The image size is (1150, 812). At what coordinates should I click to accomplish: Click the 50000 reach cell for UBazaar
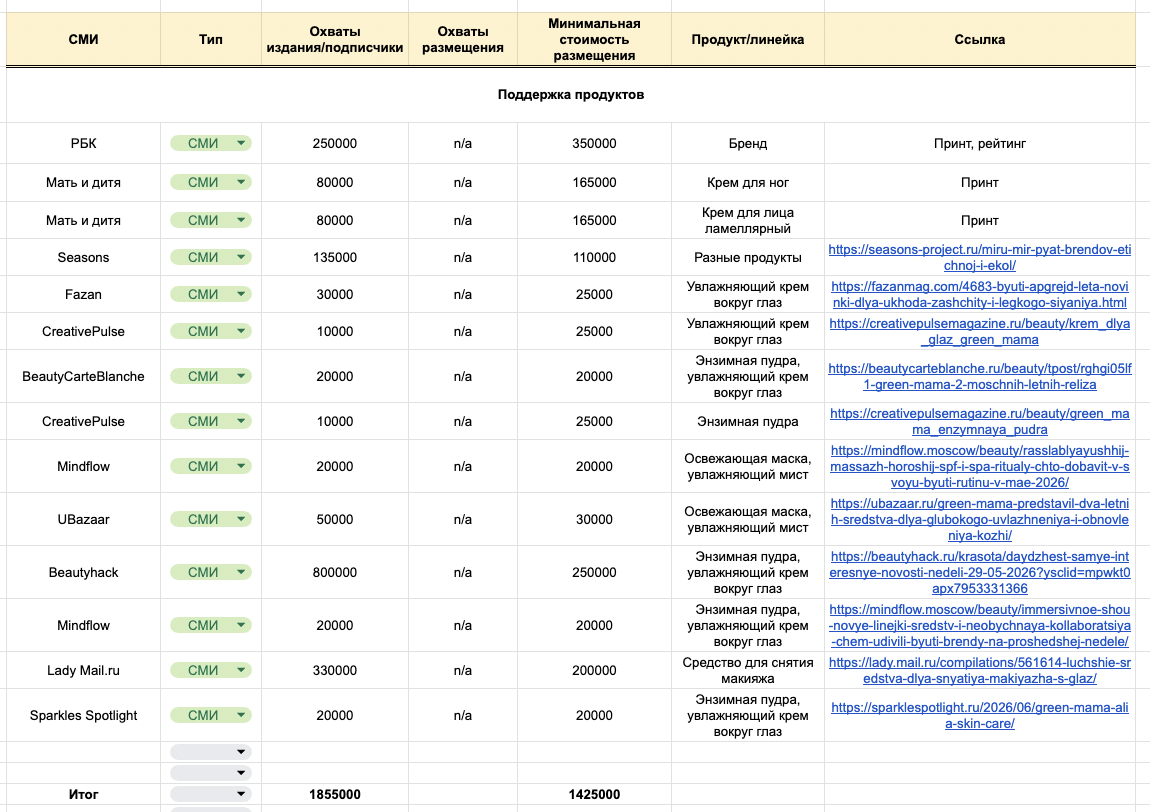[x=334, y=519]
